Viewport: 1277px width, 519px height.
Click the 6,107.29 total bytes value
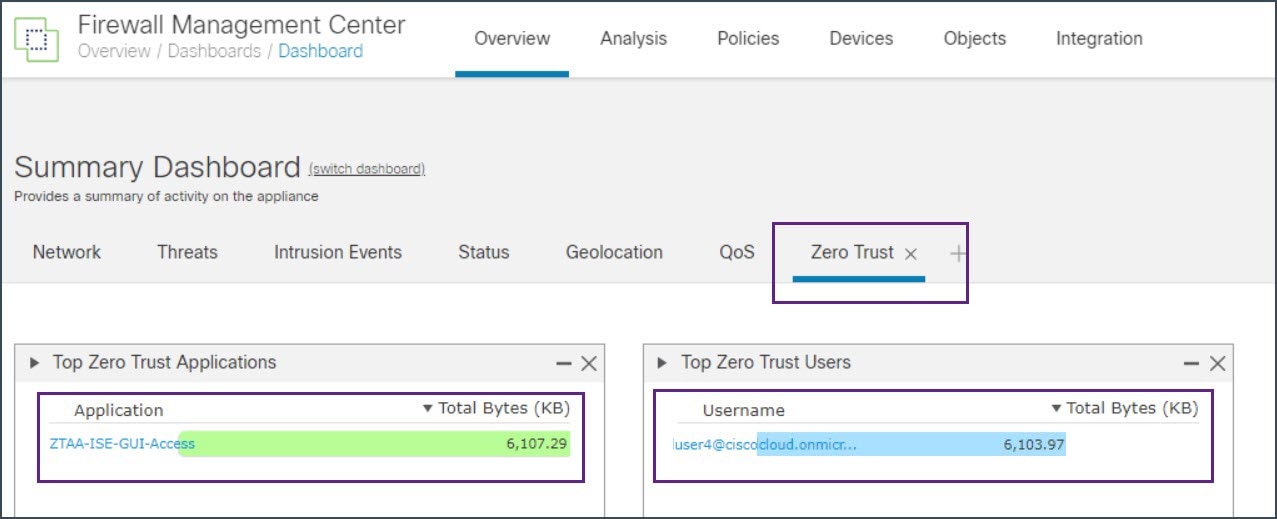coord(538,443)
